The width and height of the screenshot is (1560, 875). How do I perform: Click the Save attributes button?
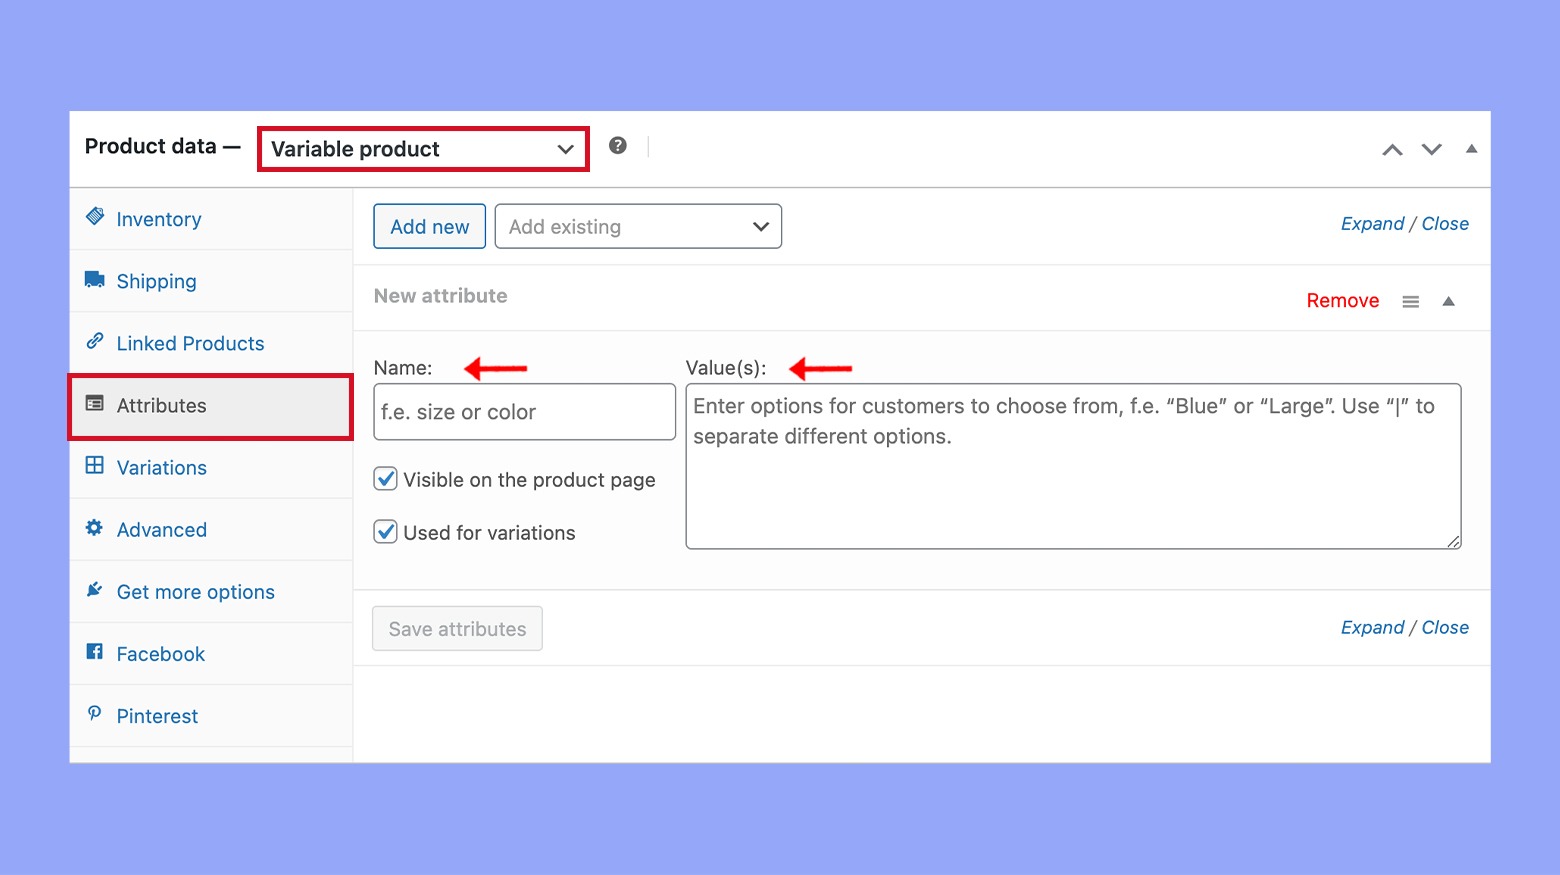(457, 628)
